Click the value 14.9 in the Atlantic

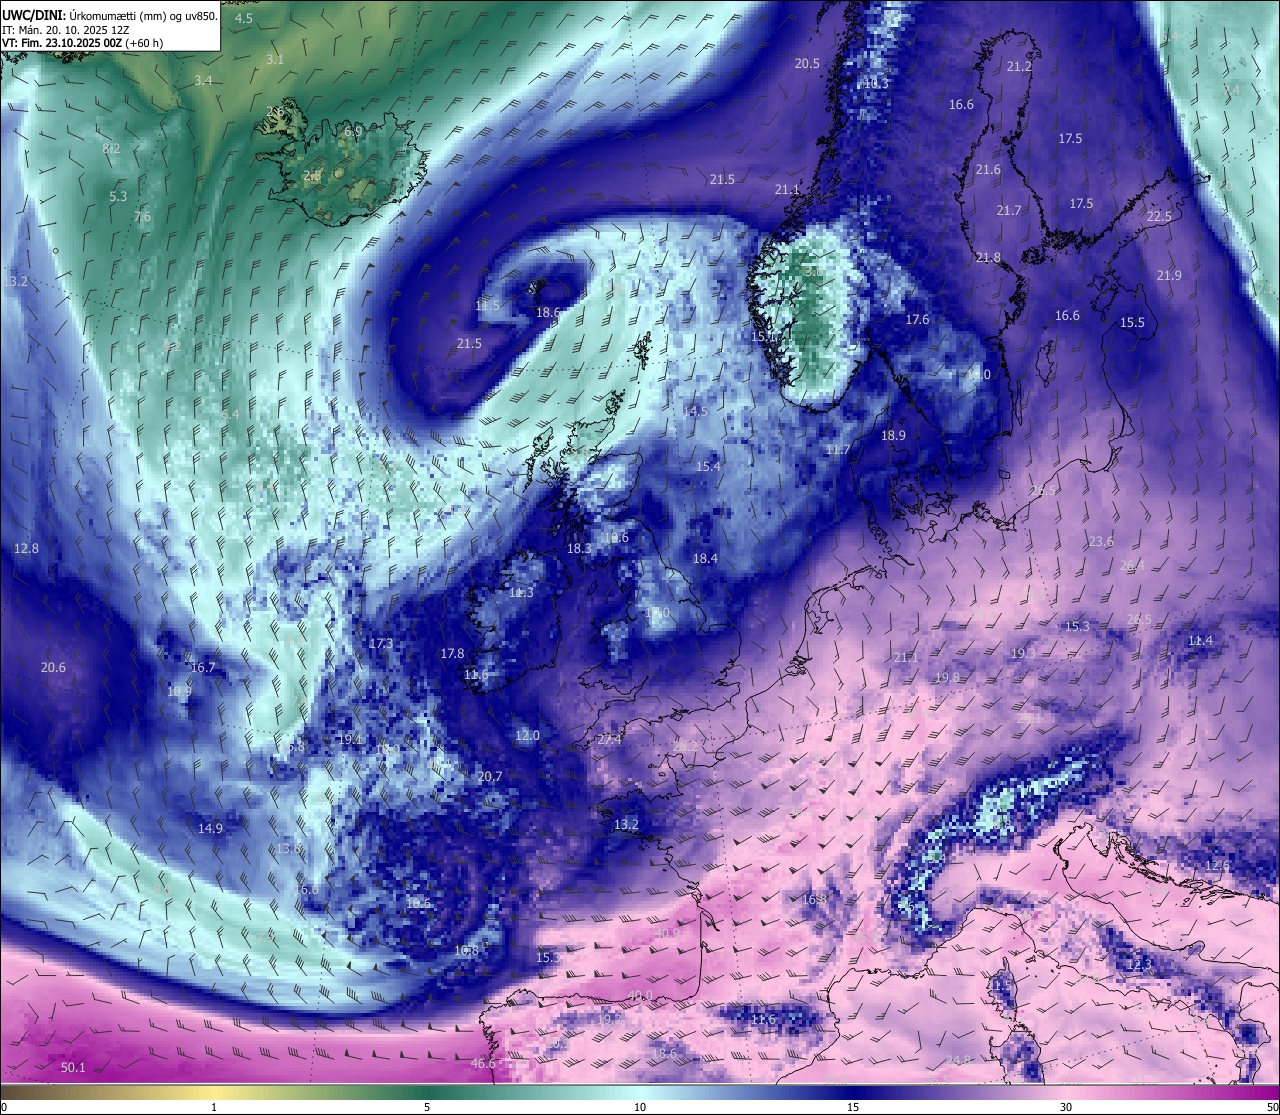click(210, 829)
